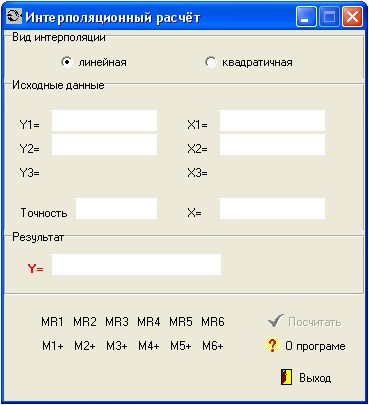Select the квадратичная interpolation radio button
Screen dimensions: 369x405
coord(210,62)
